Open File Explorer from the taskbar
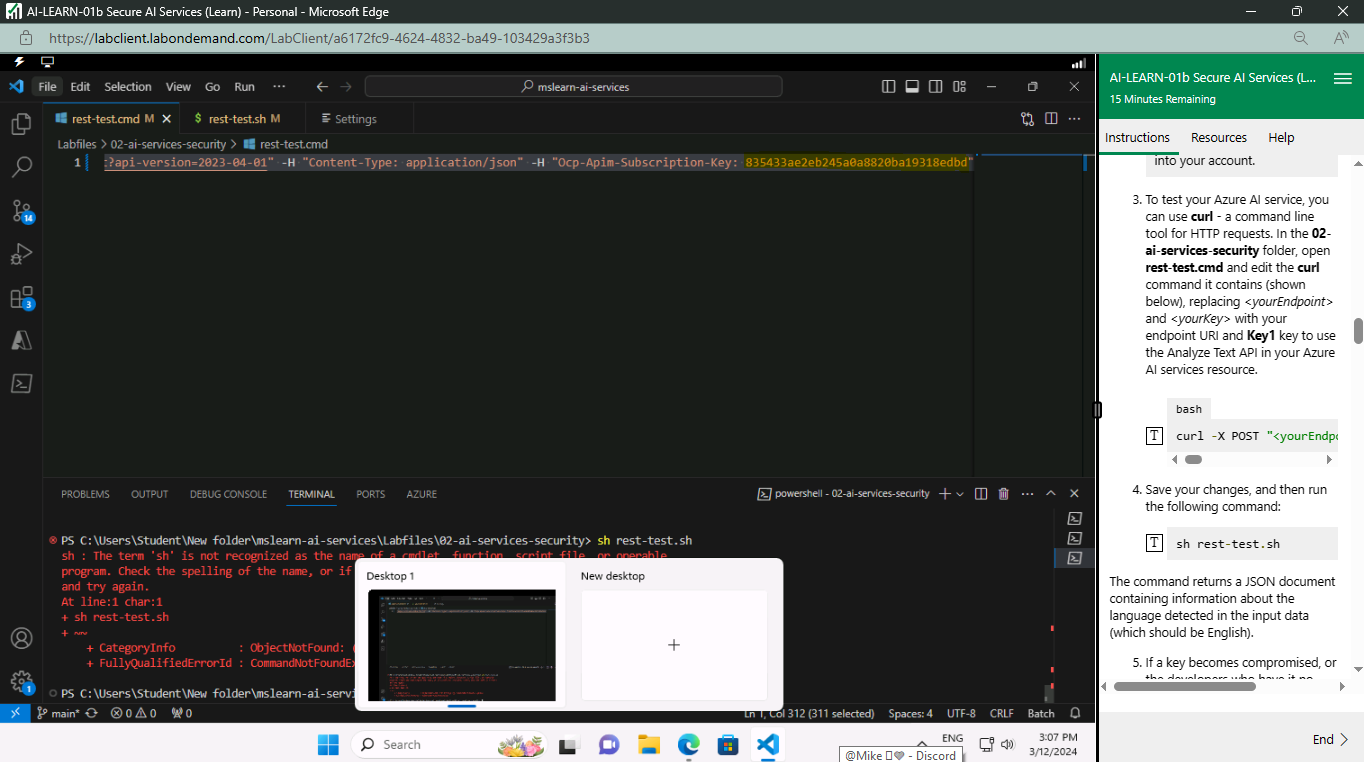This screenshot has height=762, width=1364. coord(649,744)
